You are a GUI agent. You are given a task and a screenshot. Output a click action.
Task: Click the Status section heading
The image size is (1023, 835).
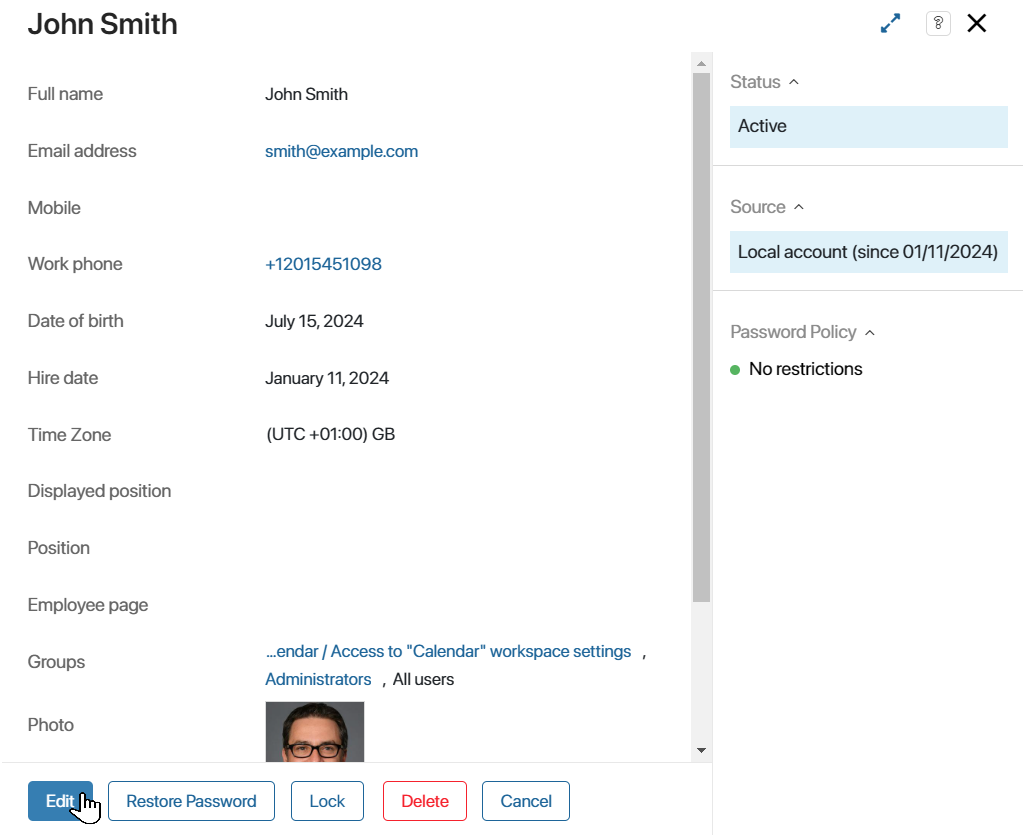point(755,82)
